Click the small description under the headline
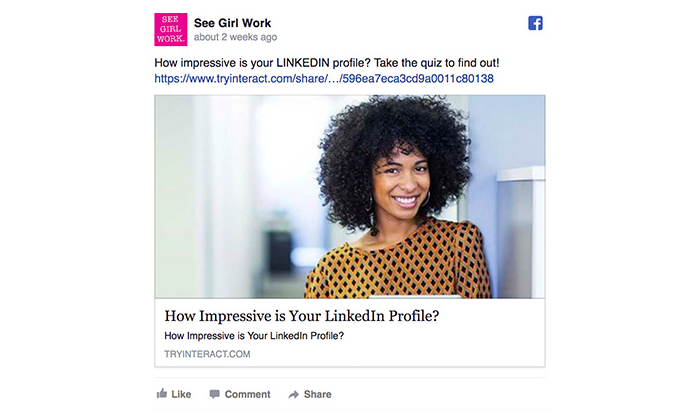 click(x=254, y=336)
